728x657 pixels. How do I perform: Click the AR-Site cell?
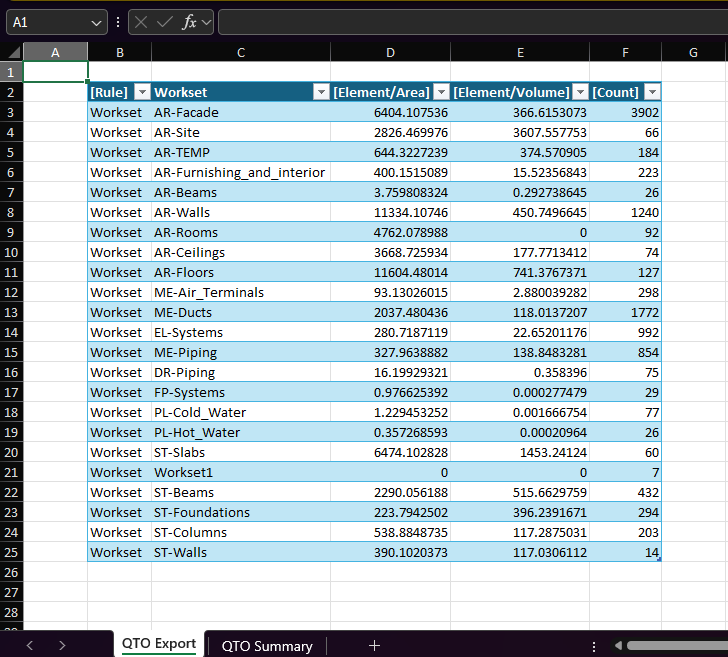(241, 132)
